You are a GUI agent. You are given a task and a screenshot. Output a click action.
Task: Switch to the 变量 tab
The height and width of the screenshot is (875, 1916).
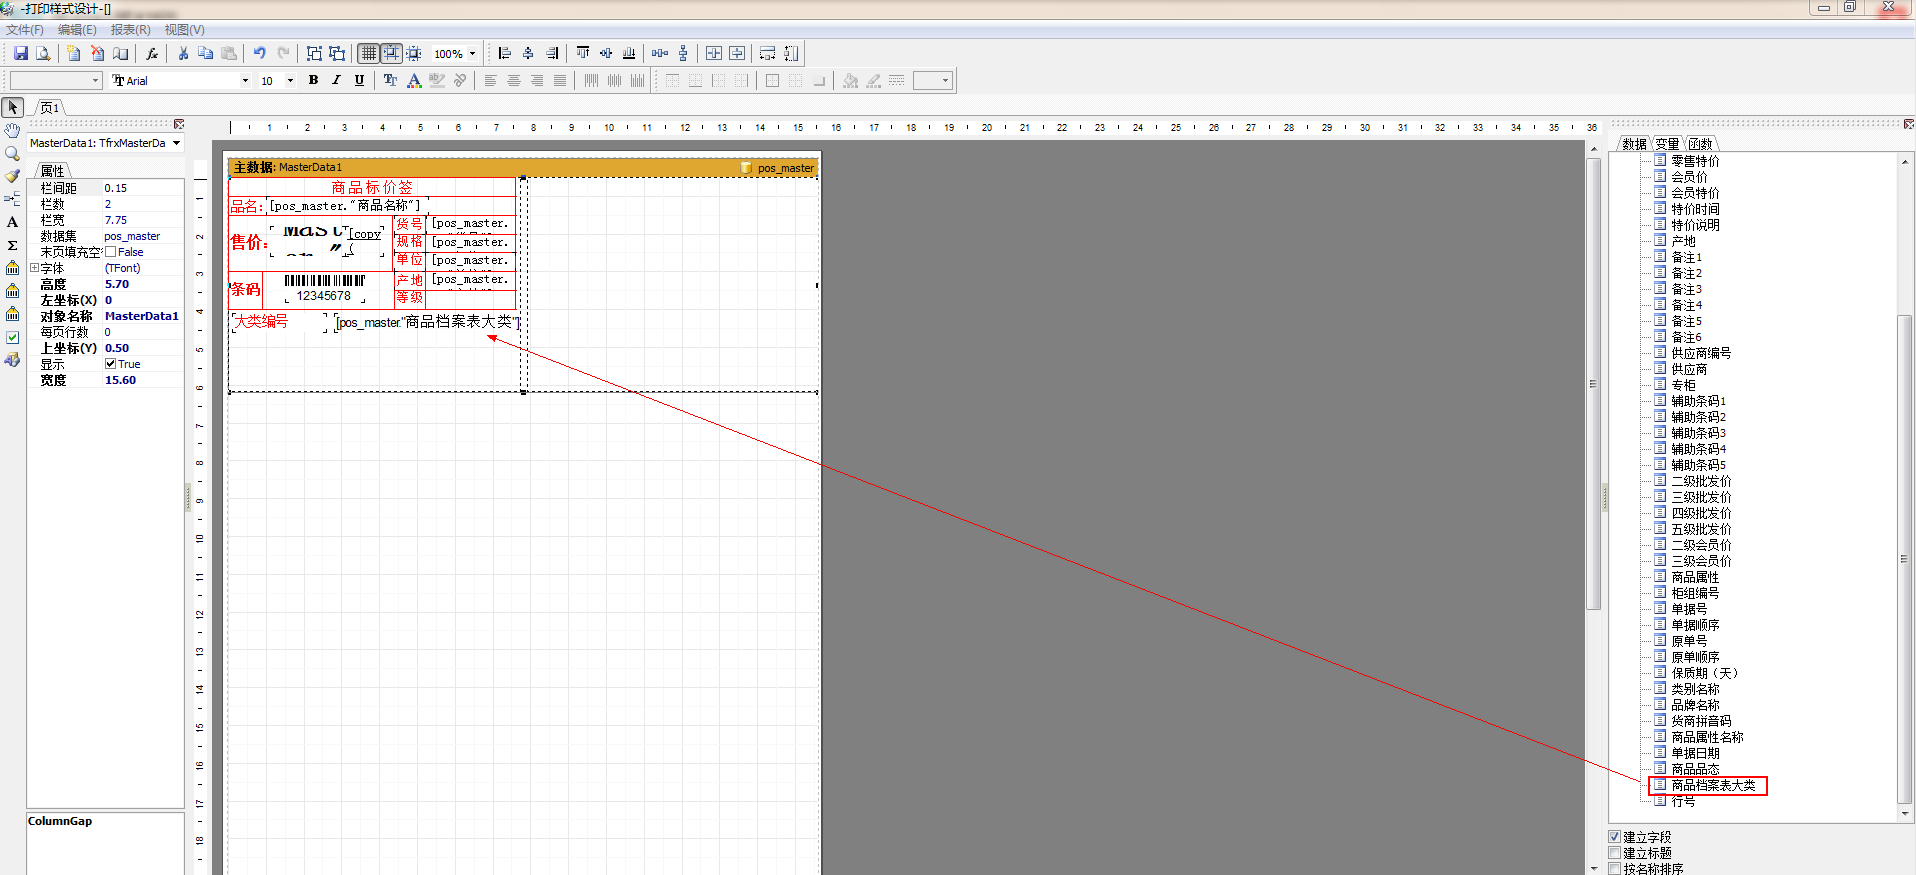pyautogui.click(x=1667, y=144)
